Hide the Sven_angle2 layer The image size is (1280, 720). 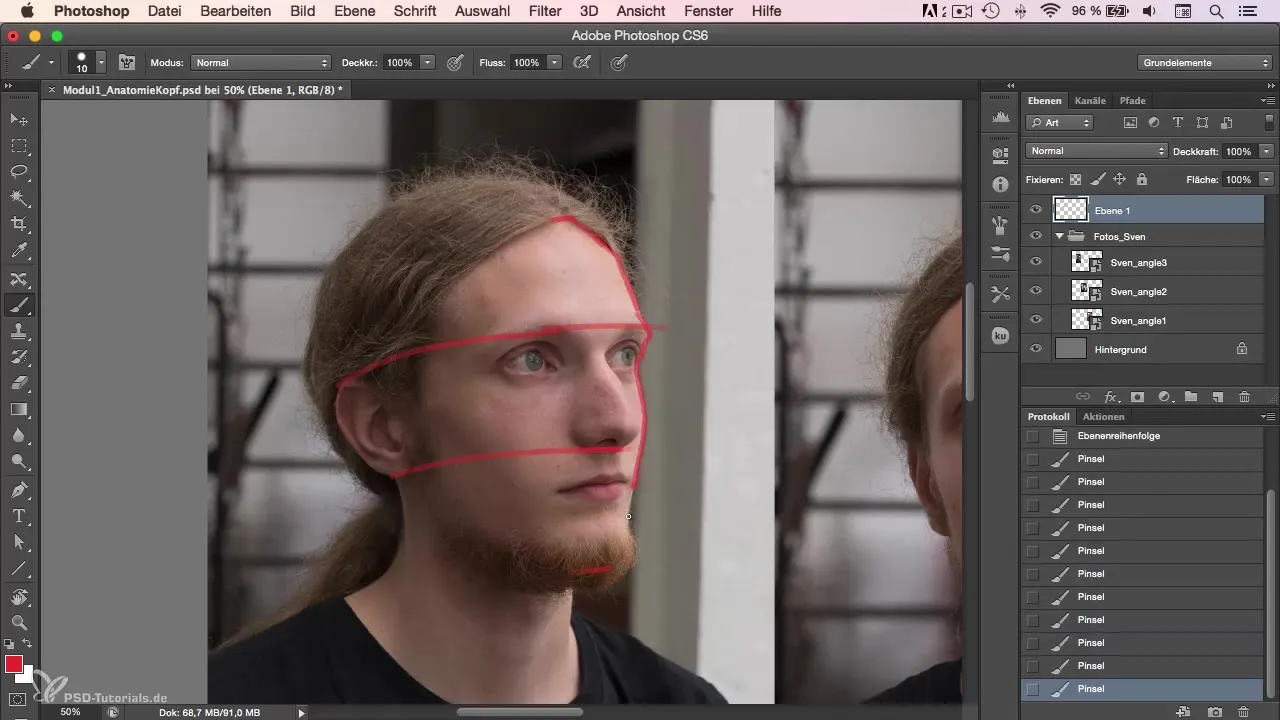click(1035, 291)
